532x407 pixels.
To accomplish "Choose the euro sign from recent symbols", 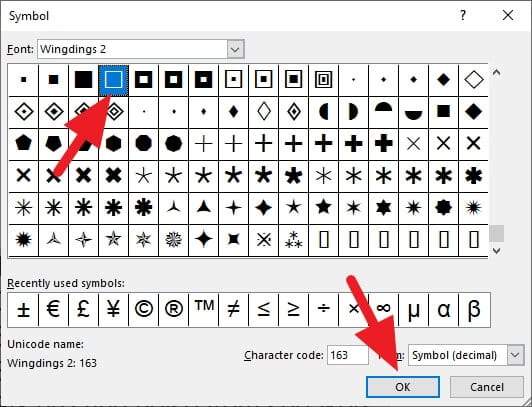I will [54, 310].
